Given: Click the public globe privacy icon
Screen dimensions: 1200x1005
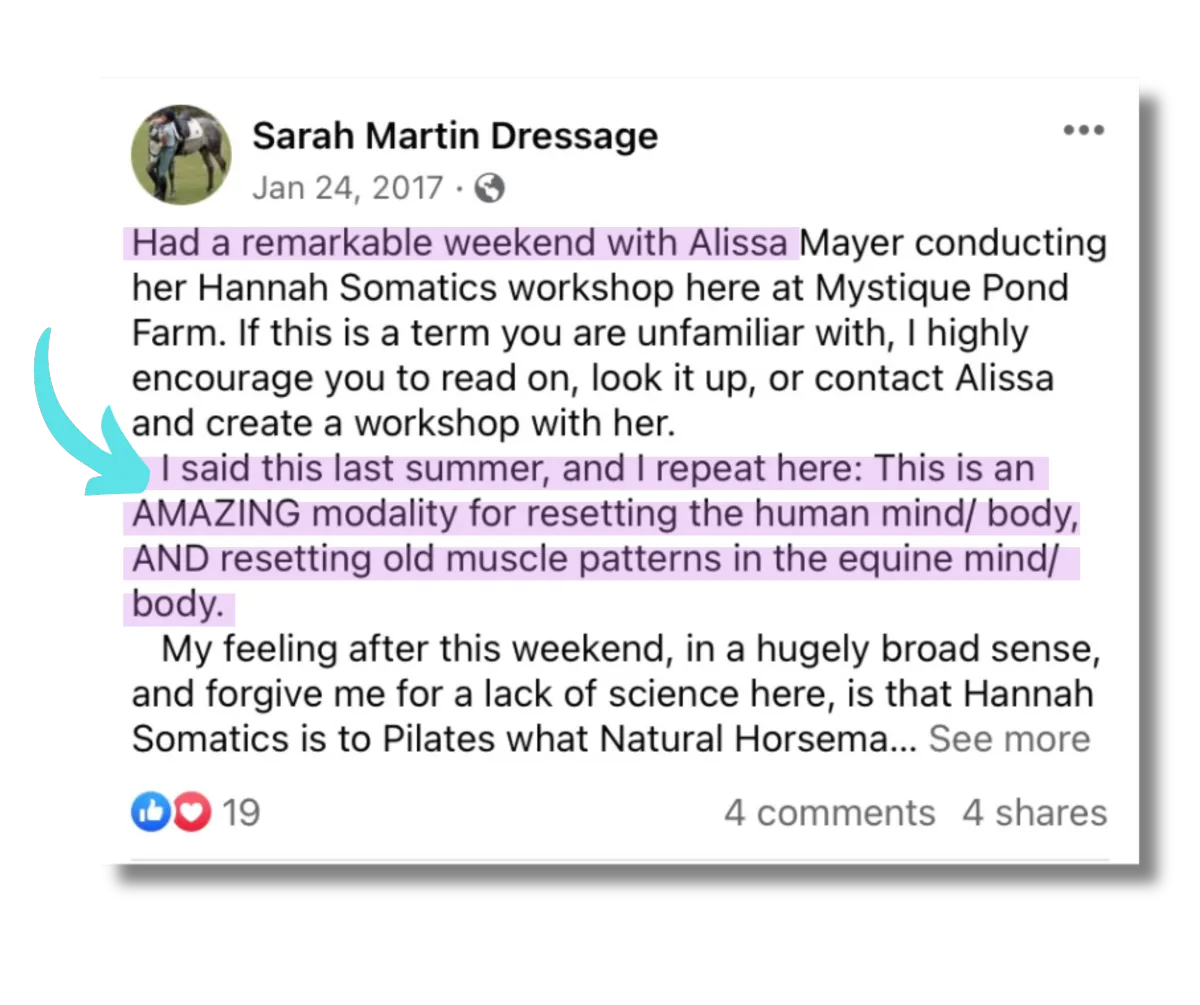Looking at the screenshot, I should [x=489, y=188].
